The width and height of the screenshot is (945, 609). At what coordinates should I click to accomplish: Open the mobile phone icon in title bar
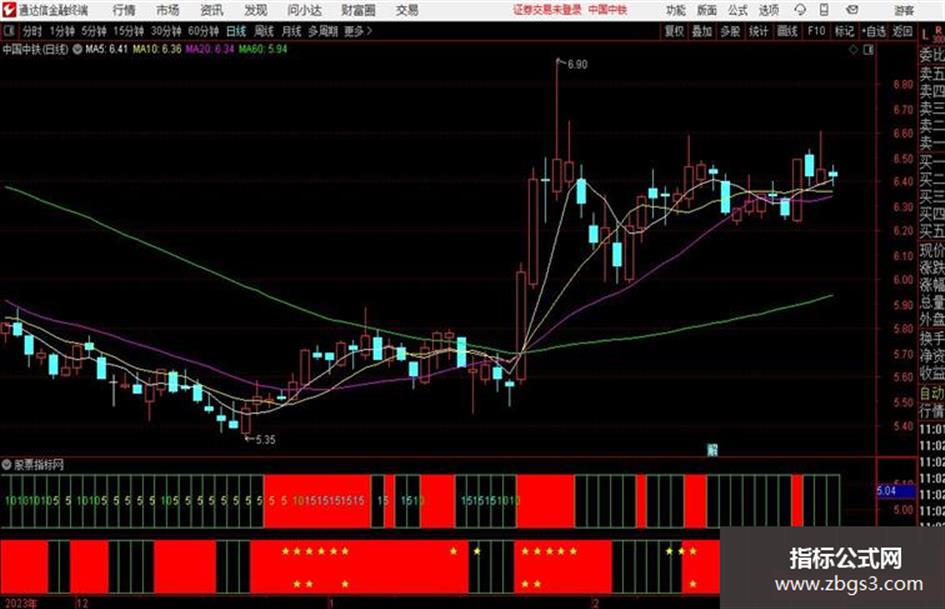point(824,10)
